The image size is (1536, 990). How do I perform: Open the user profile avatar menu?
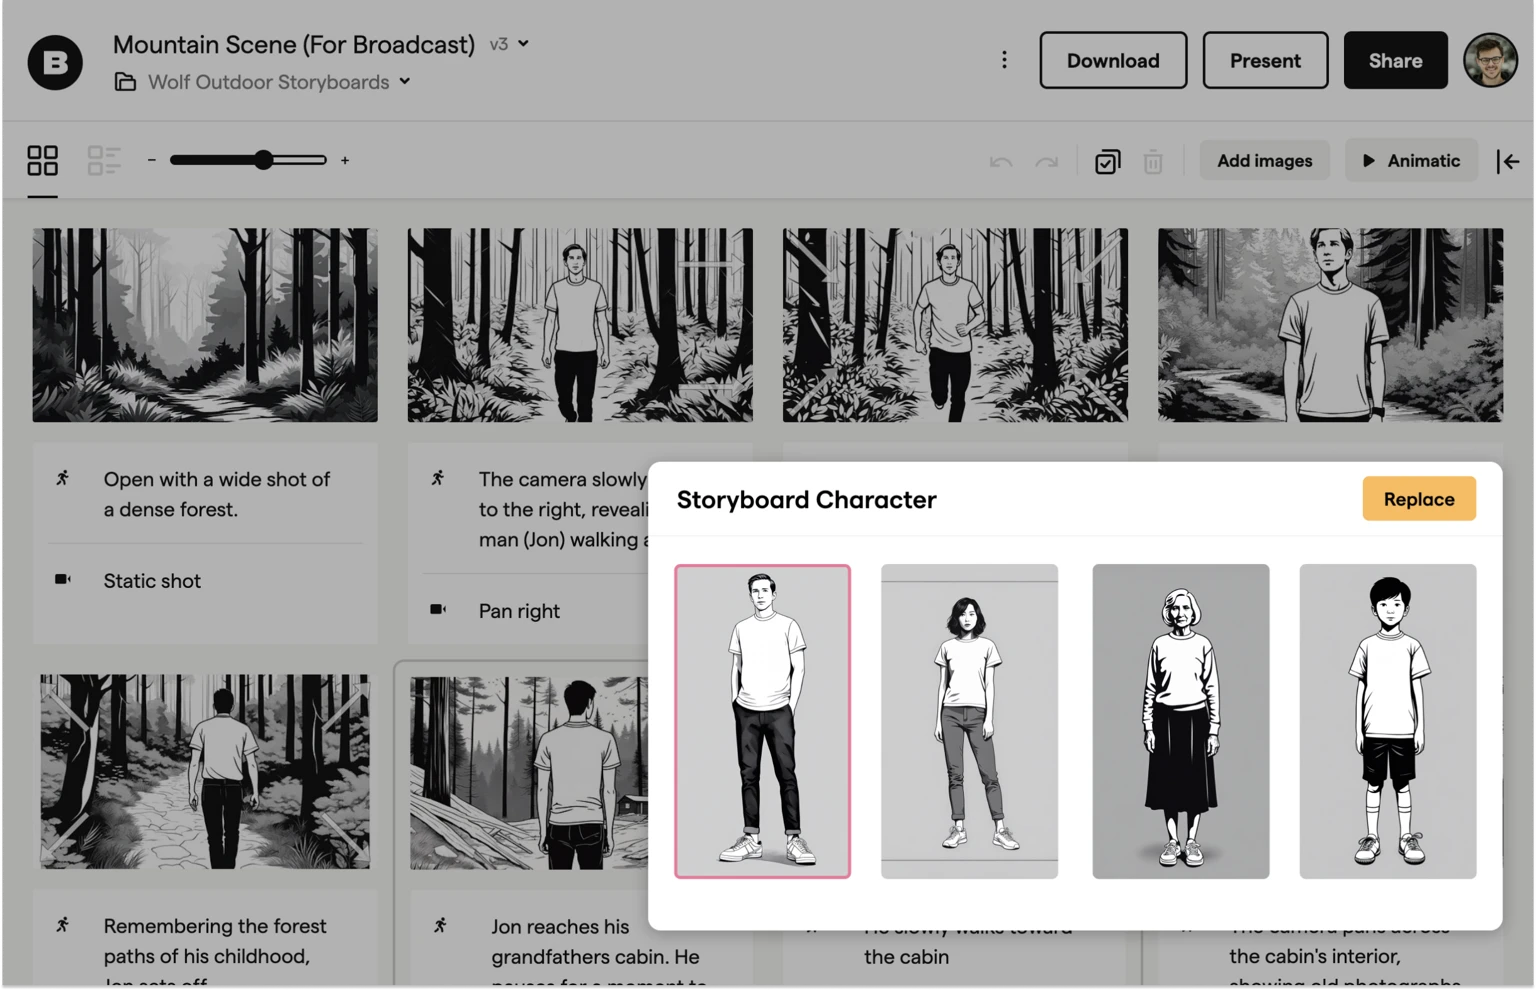tap(1490, 60)
